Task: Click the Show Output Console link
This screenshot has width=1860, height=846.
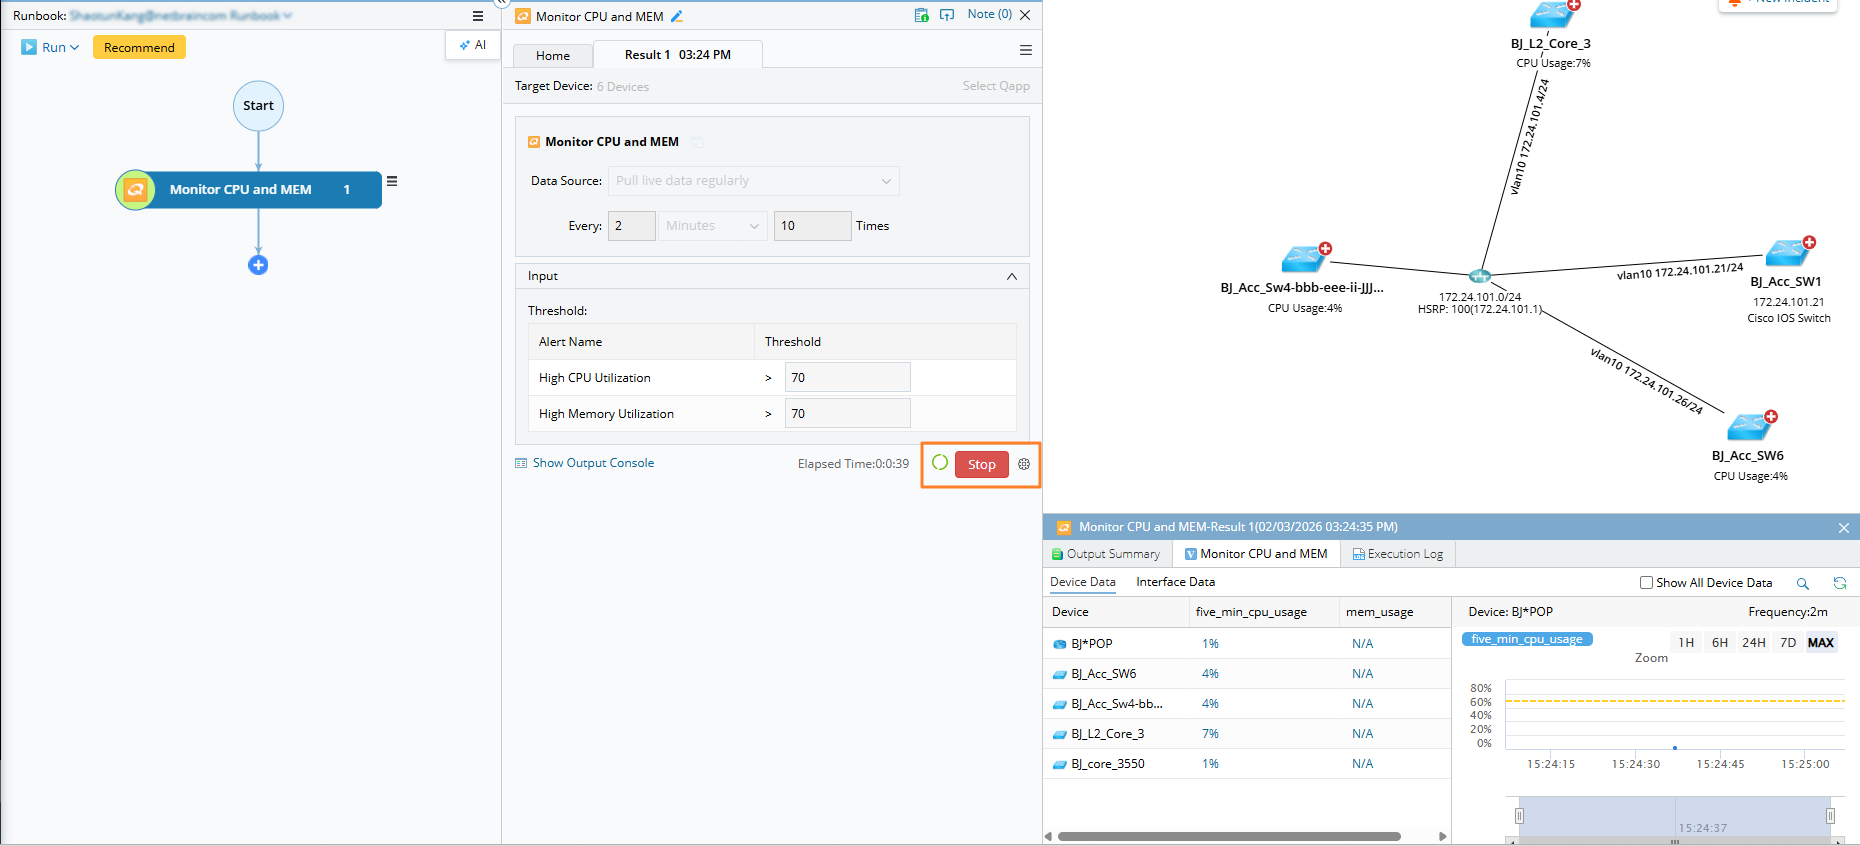Action: click(593, 463)
